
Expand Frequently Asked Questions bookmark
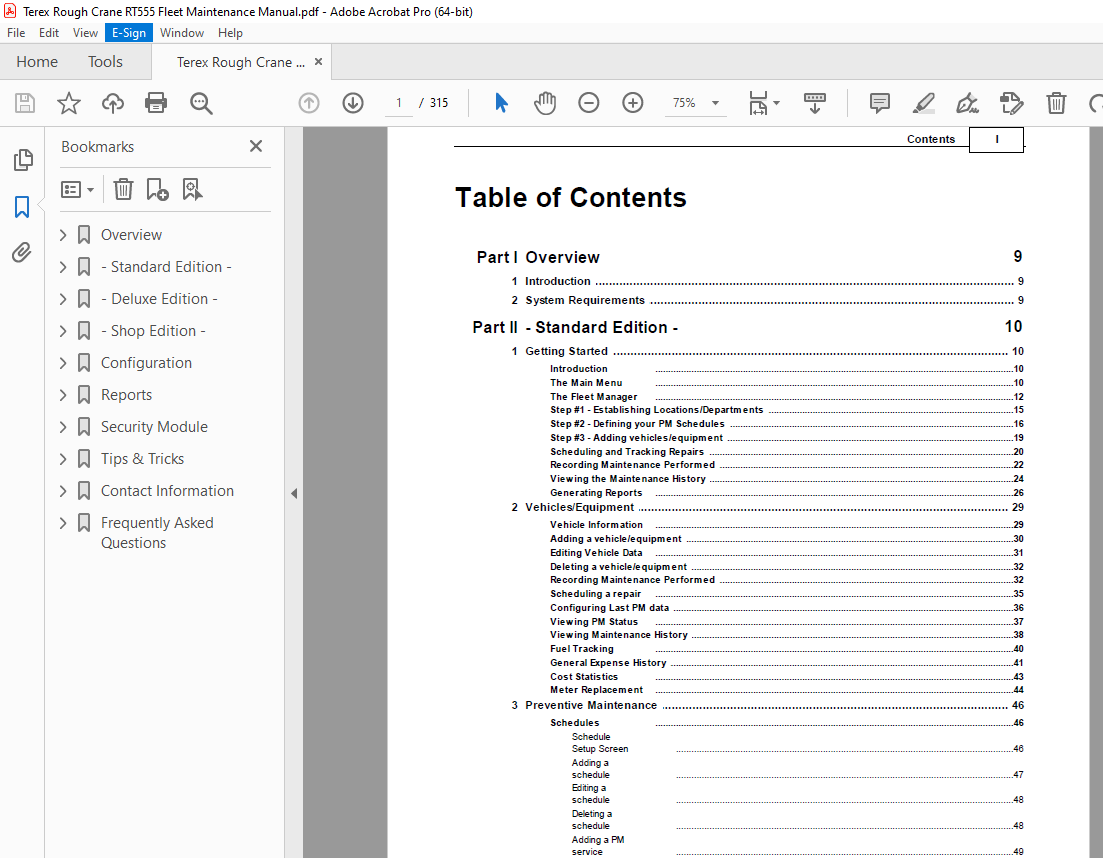pos(63,523)
